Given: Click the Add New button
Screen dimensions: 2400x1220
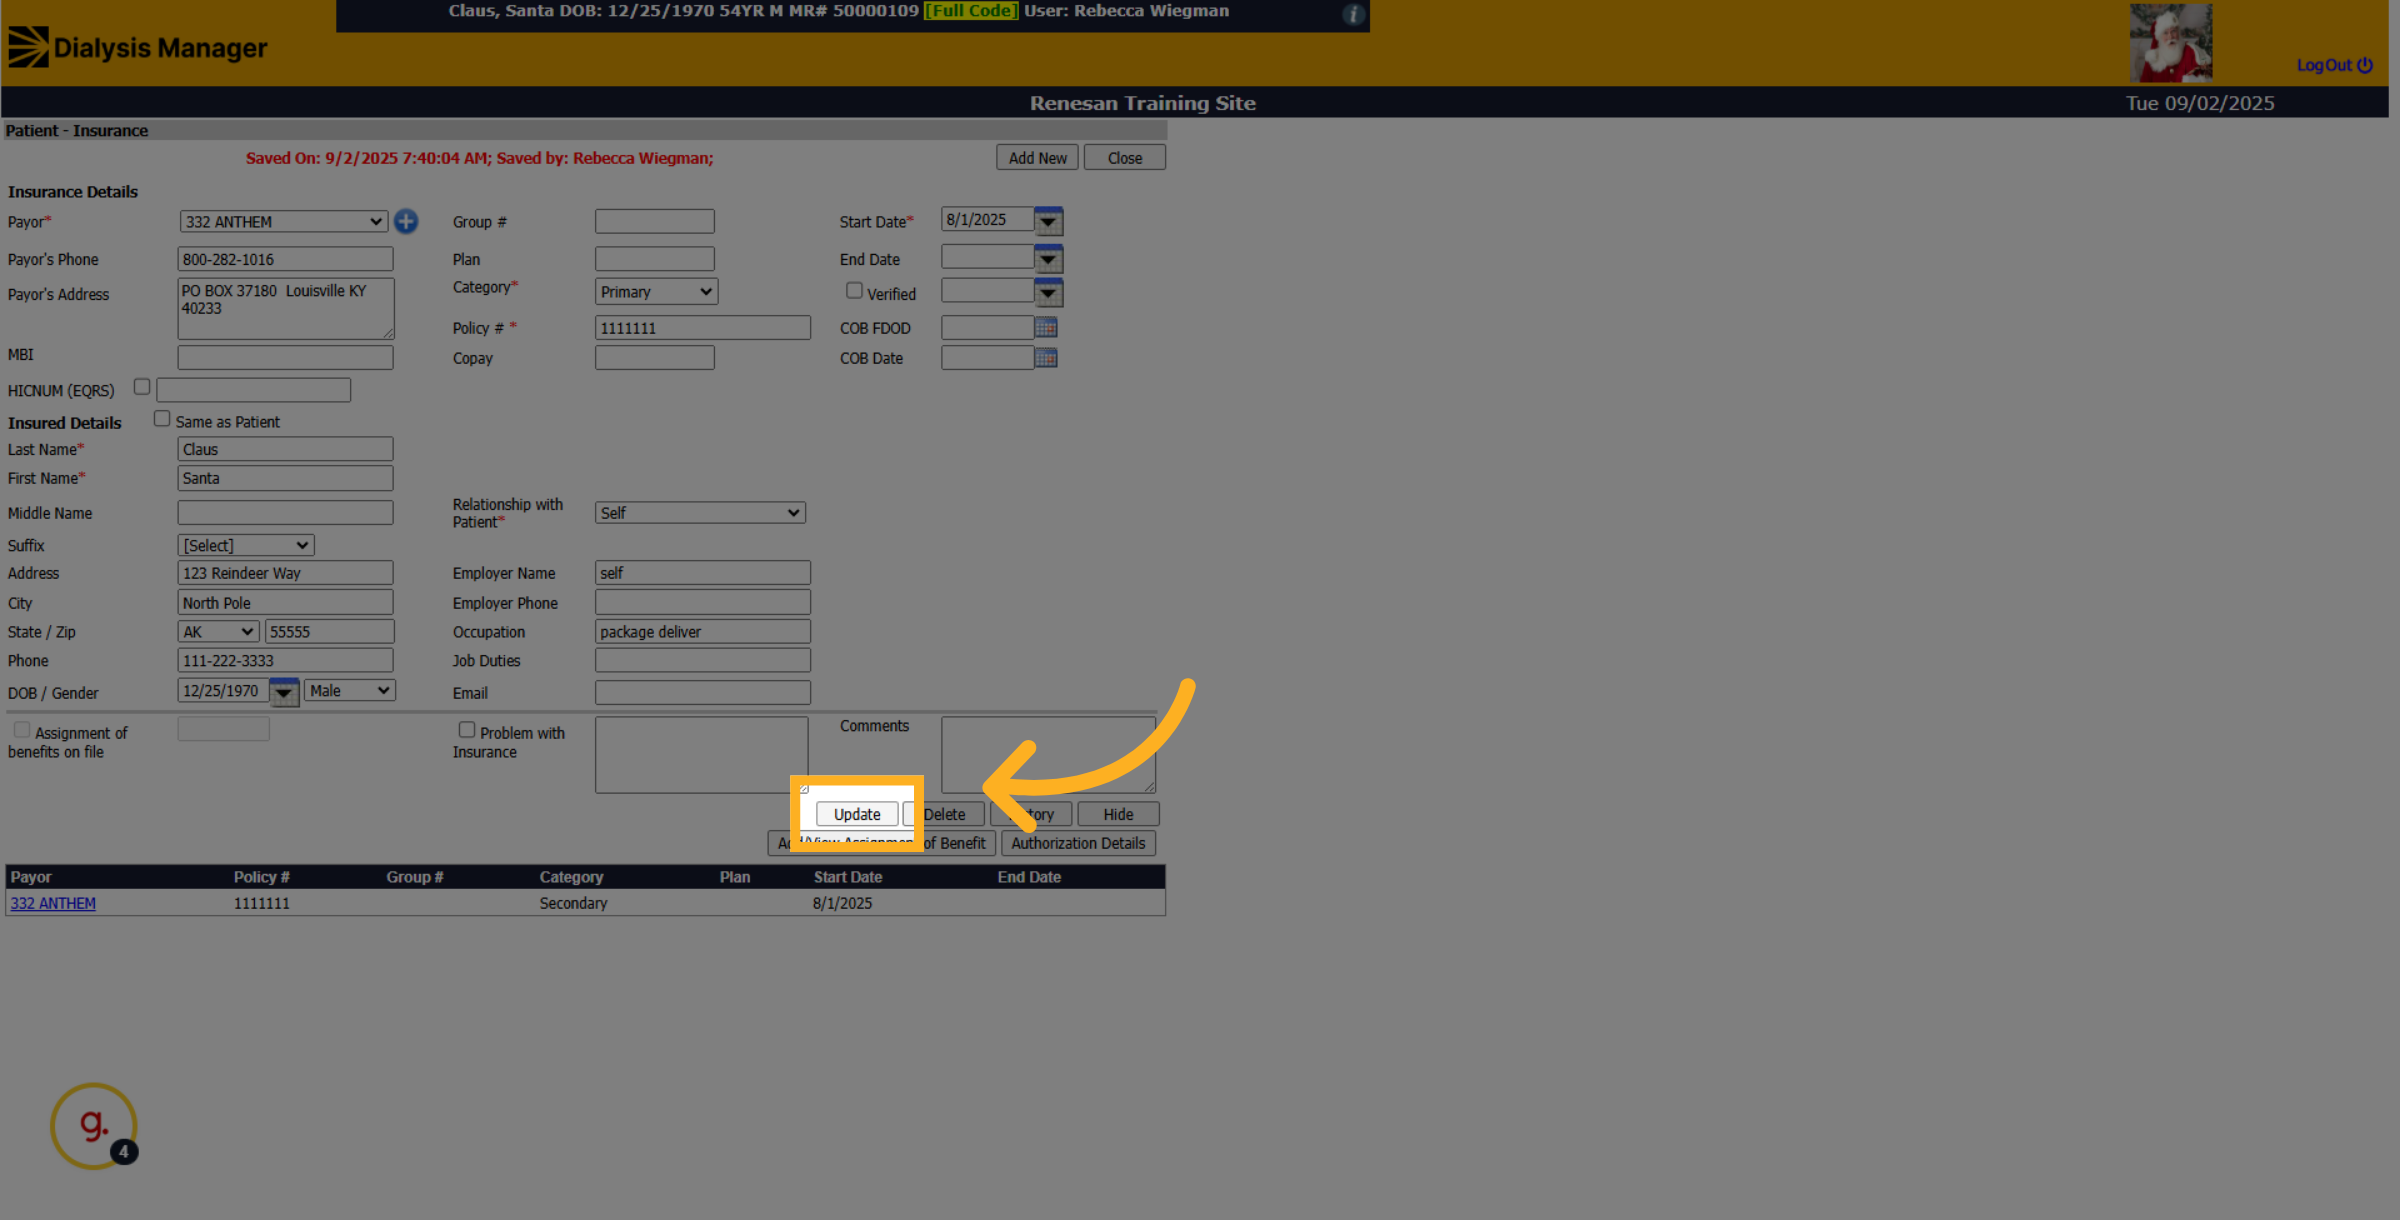Looking at the screenshot, I should point(1037,158).
